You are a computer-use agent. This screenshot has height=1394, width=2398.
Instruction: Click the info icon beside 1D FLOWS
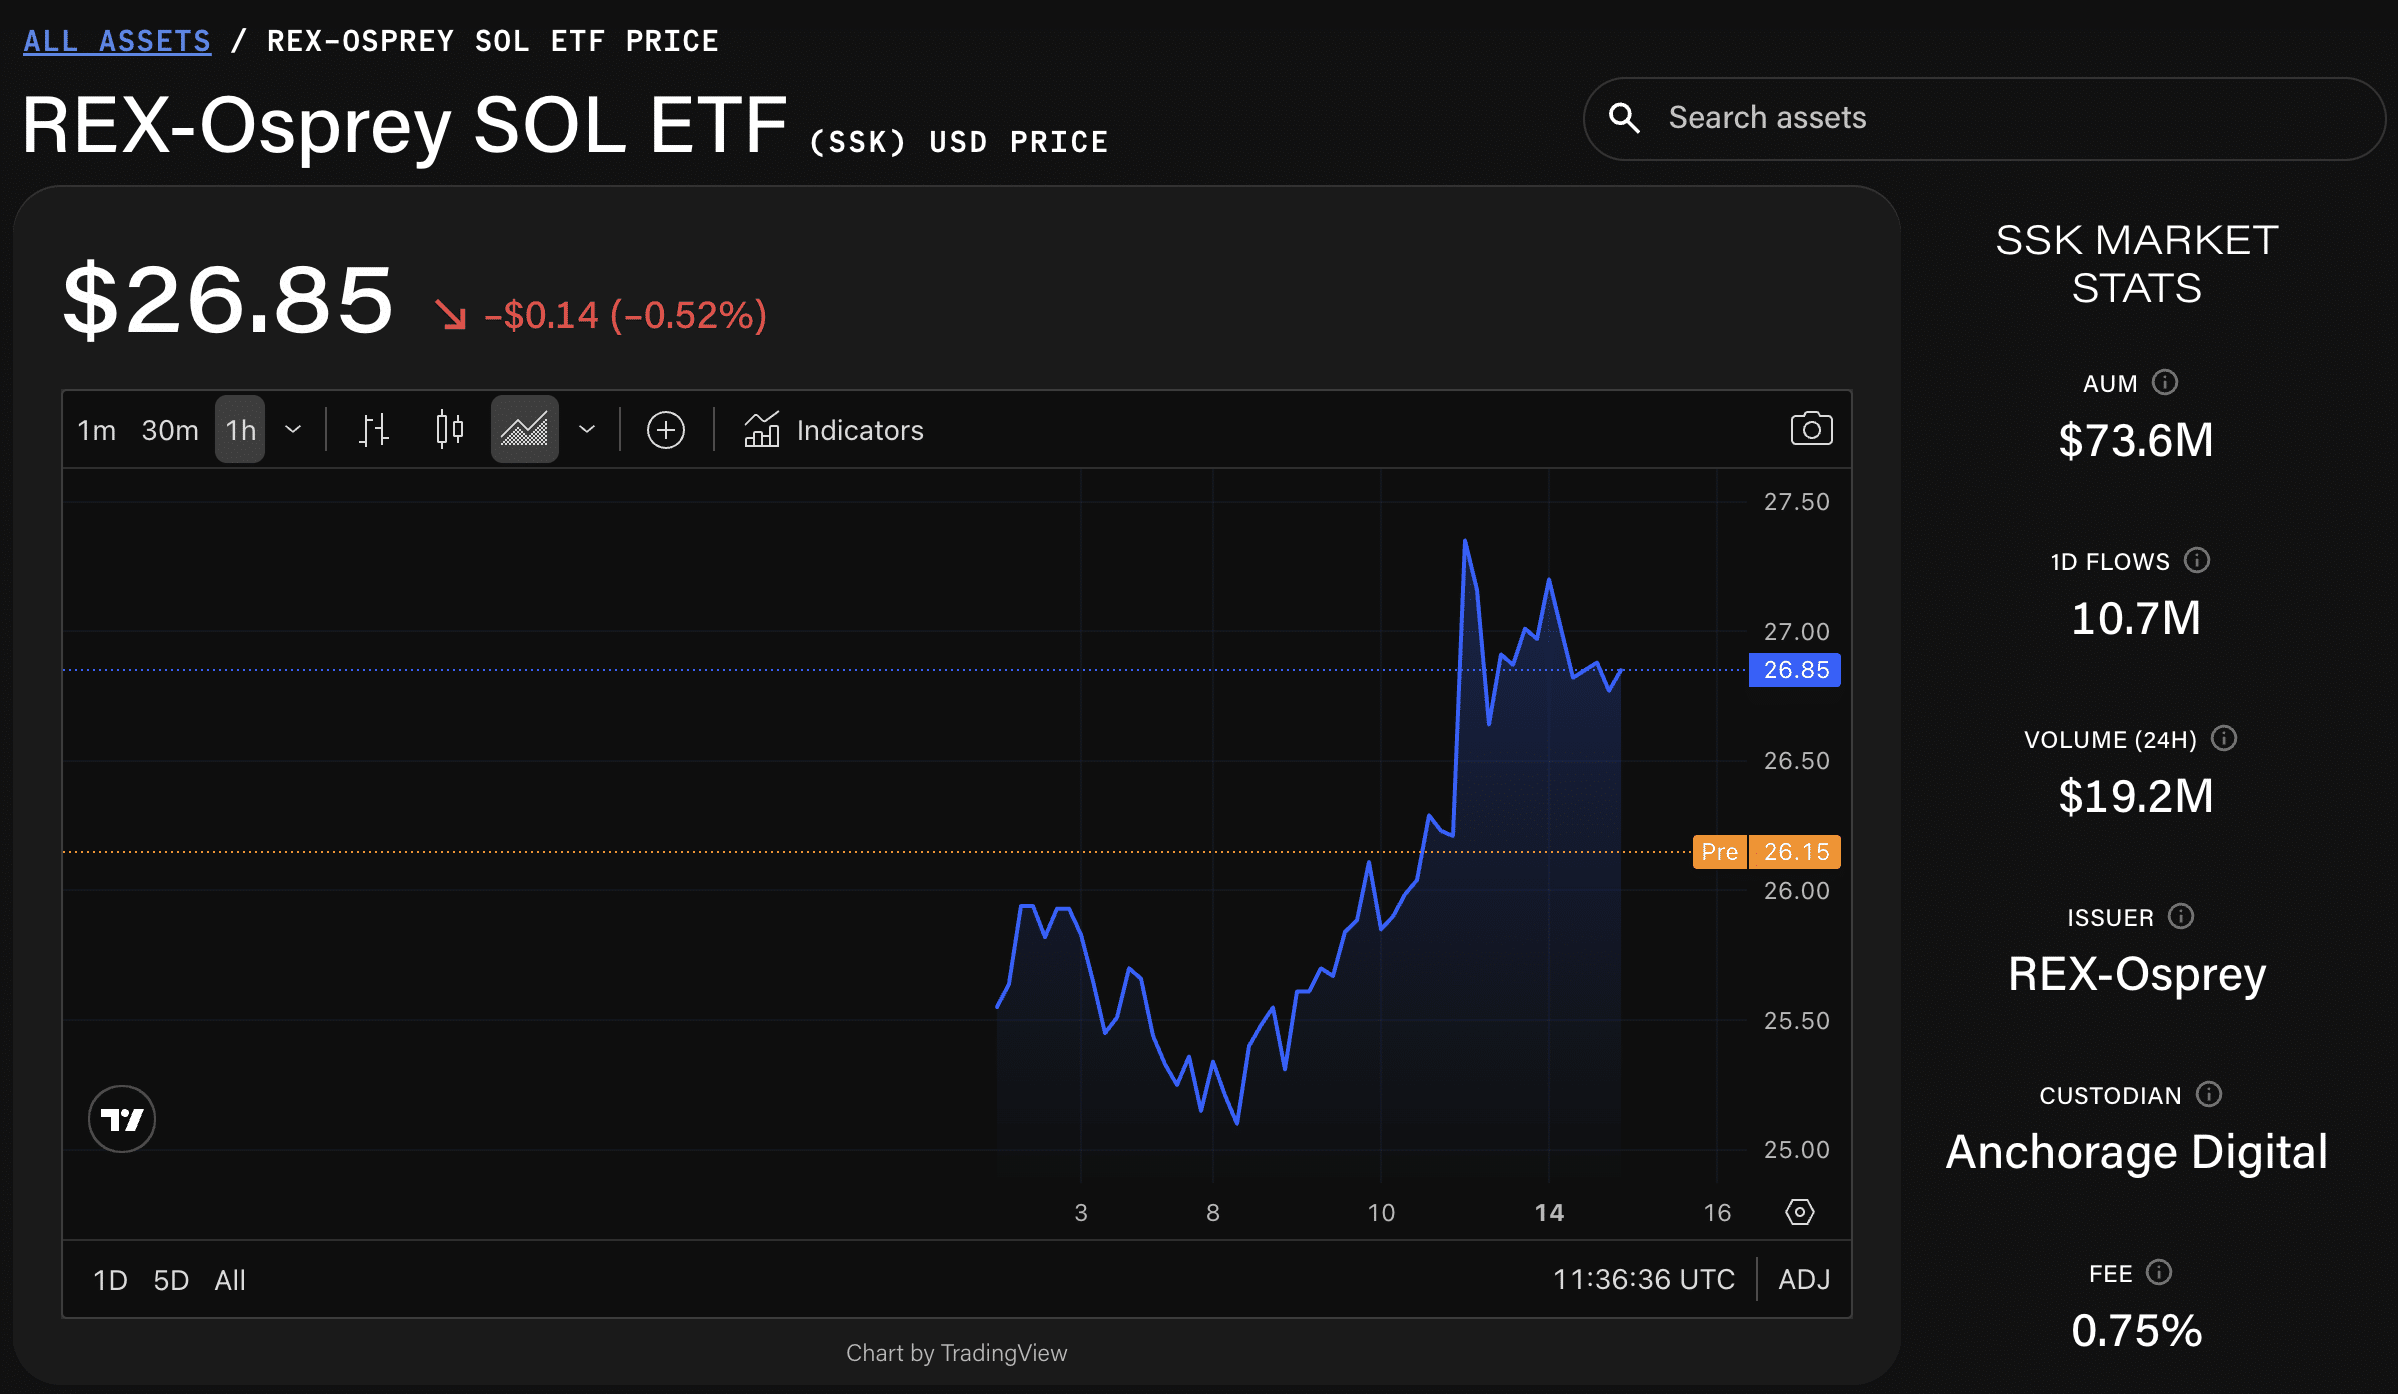click(2197, 561)
